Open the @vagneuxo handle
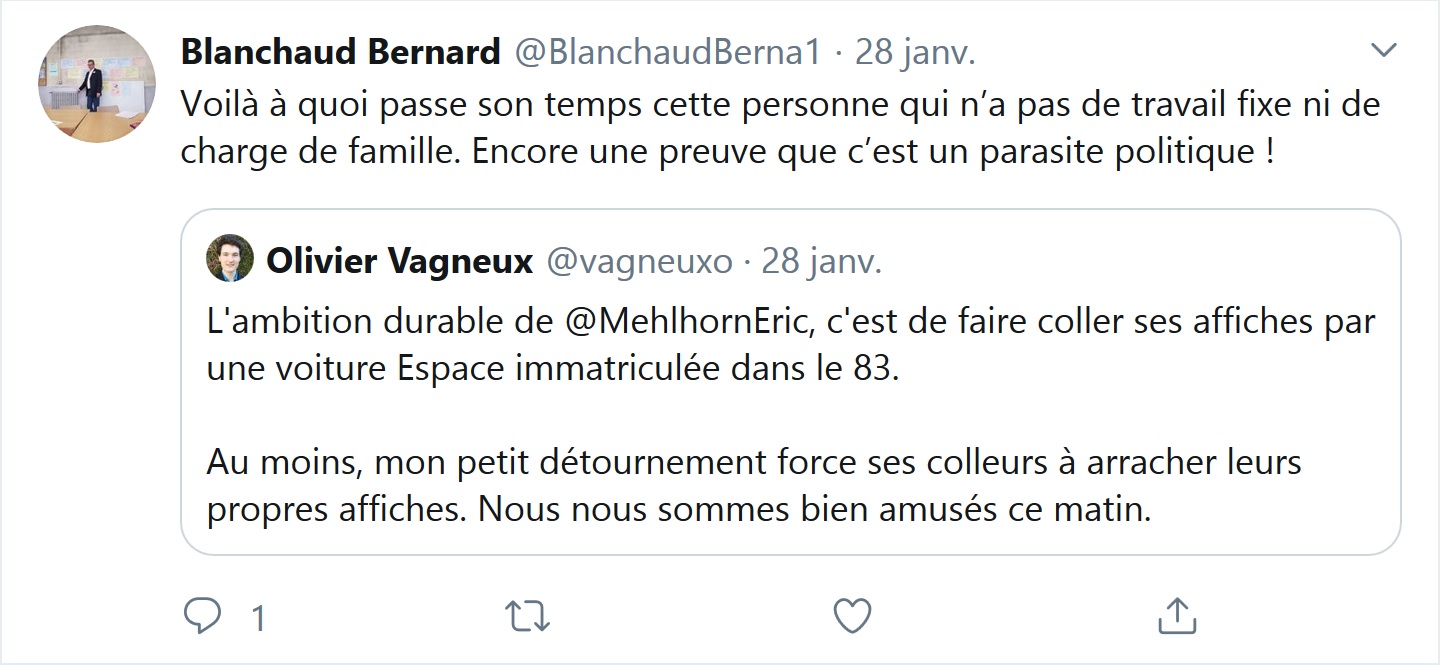 639,262
